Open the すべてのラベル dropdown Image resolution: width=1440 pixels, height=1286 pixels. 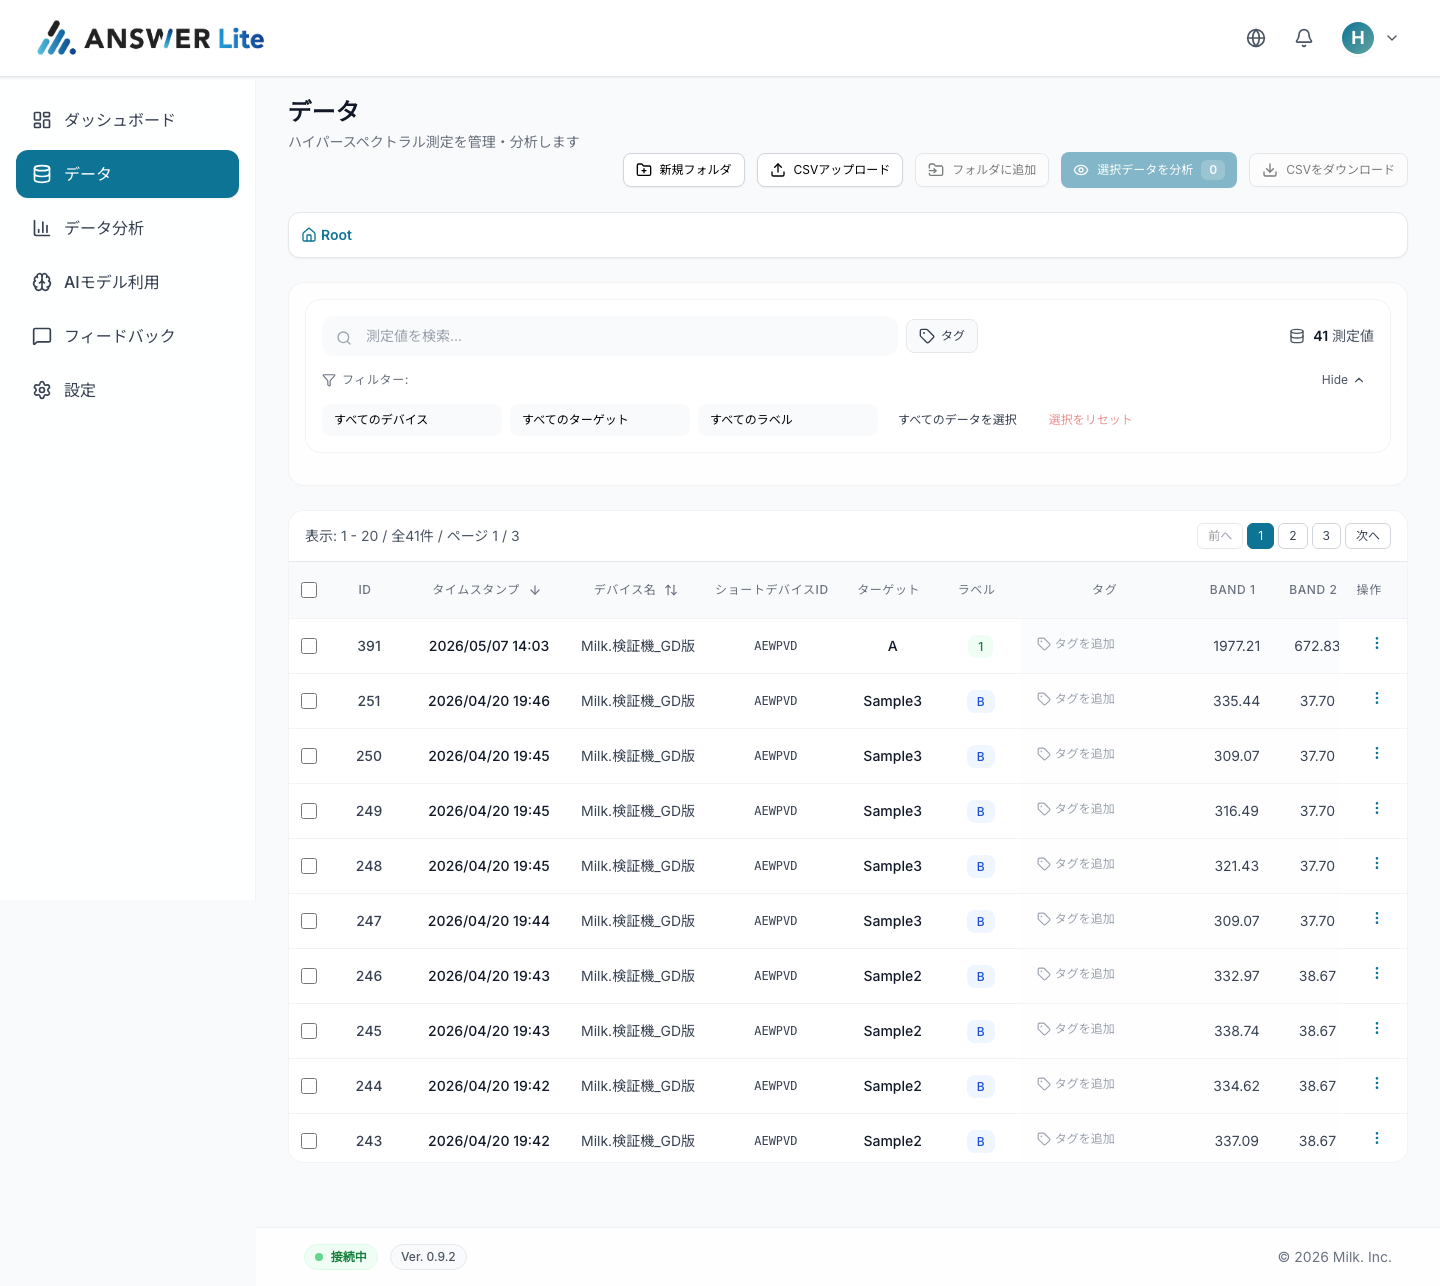(788, 420)
